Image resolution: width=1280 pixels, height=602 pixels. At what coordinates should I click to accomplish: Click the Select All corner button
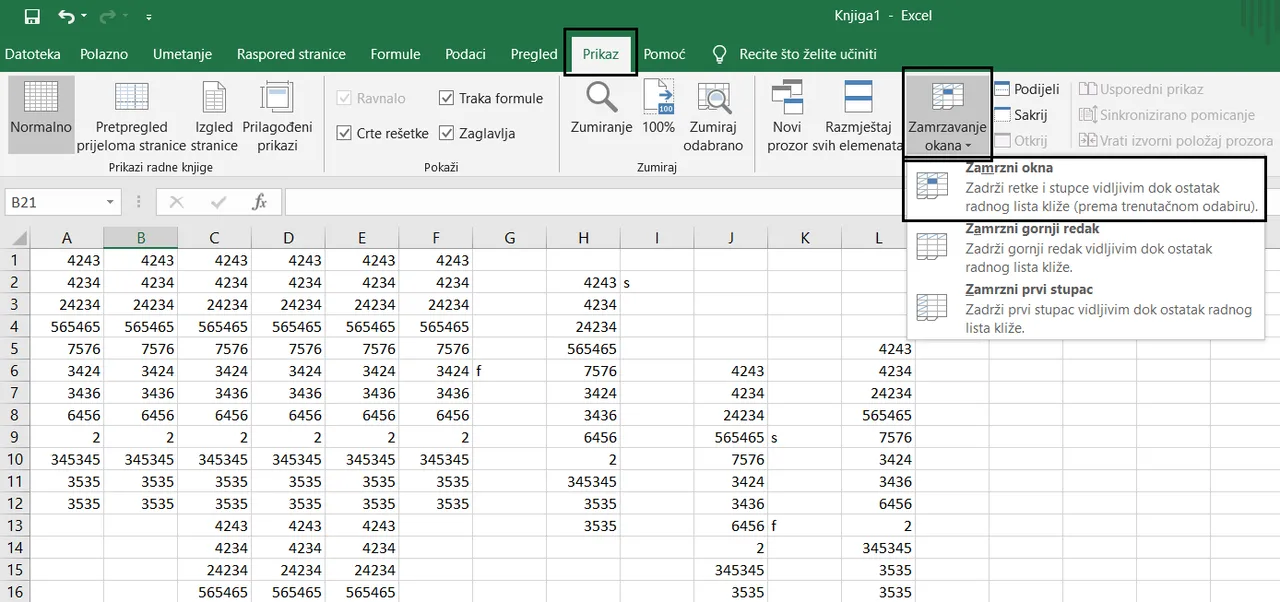pos(15,238)
